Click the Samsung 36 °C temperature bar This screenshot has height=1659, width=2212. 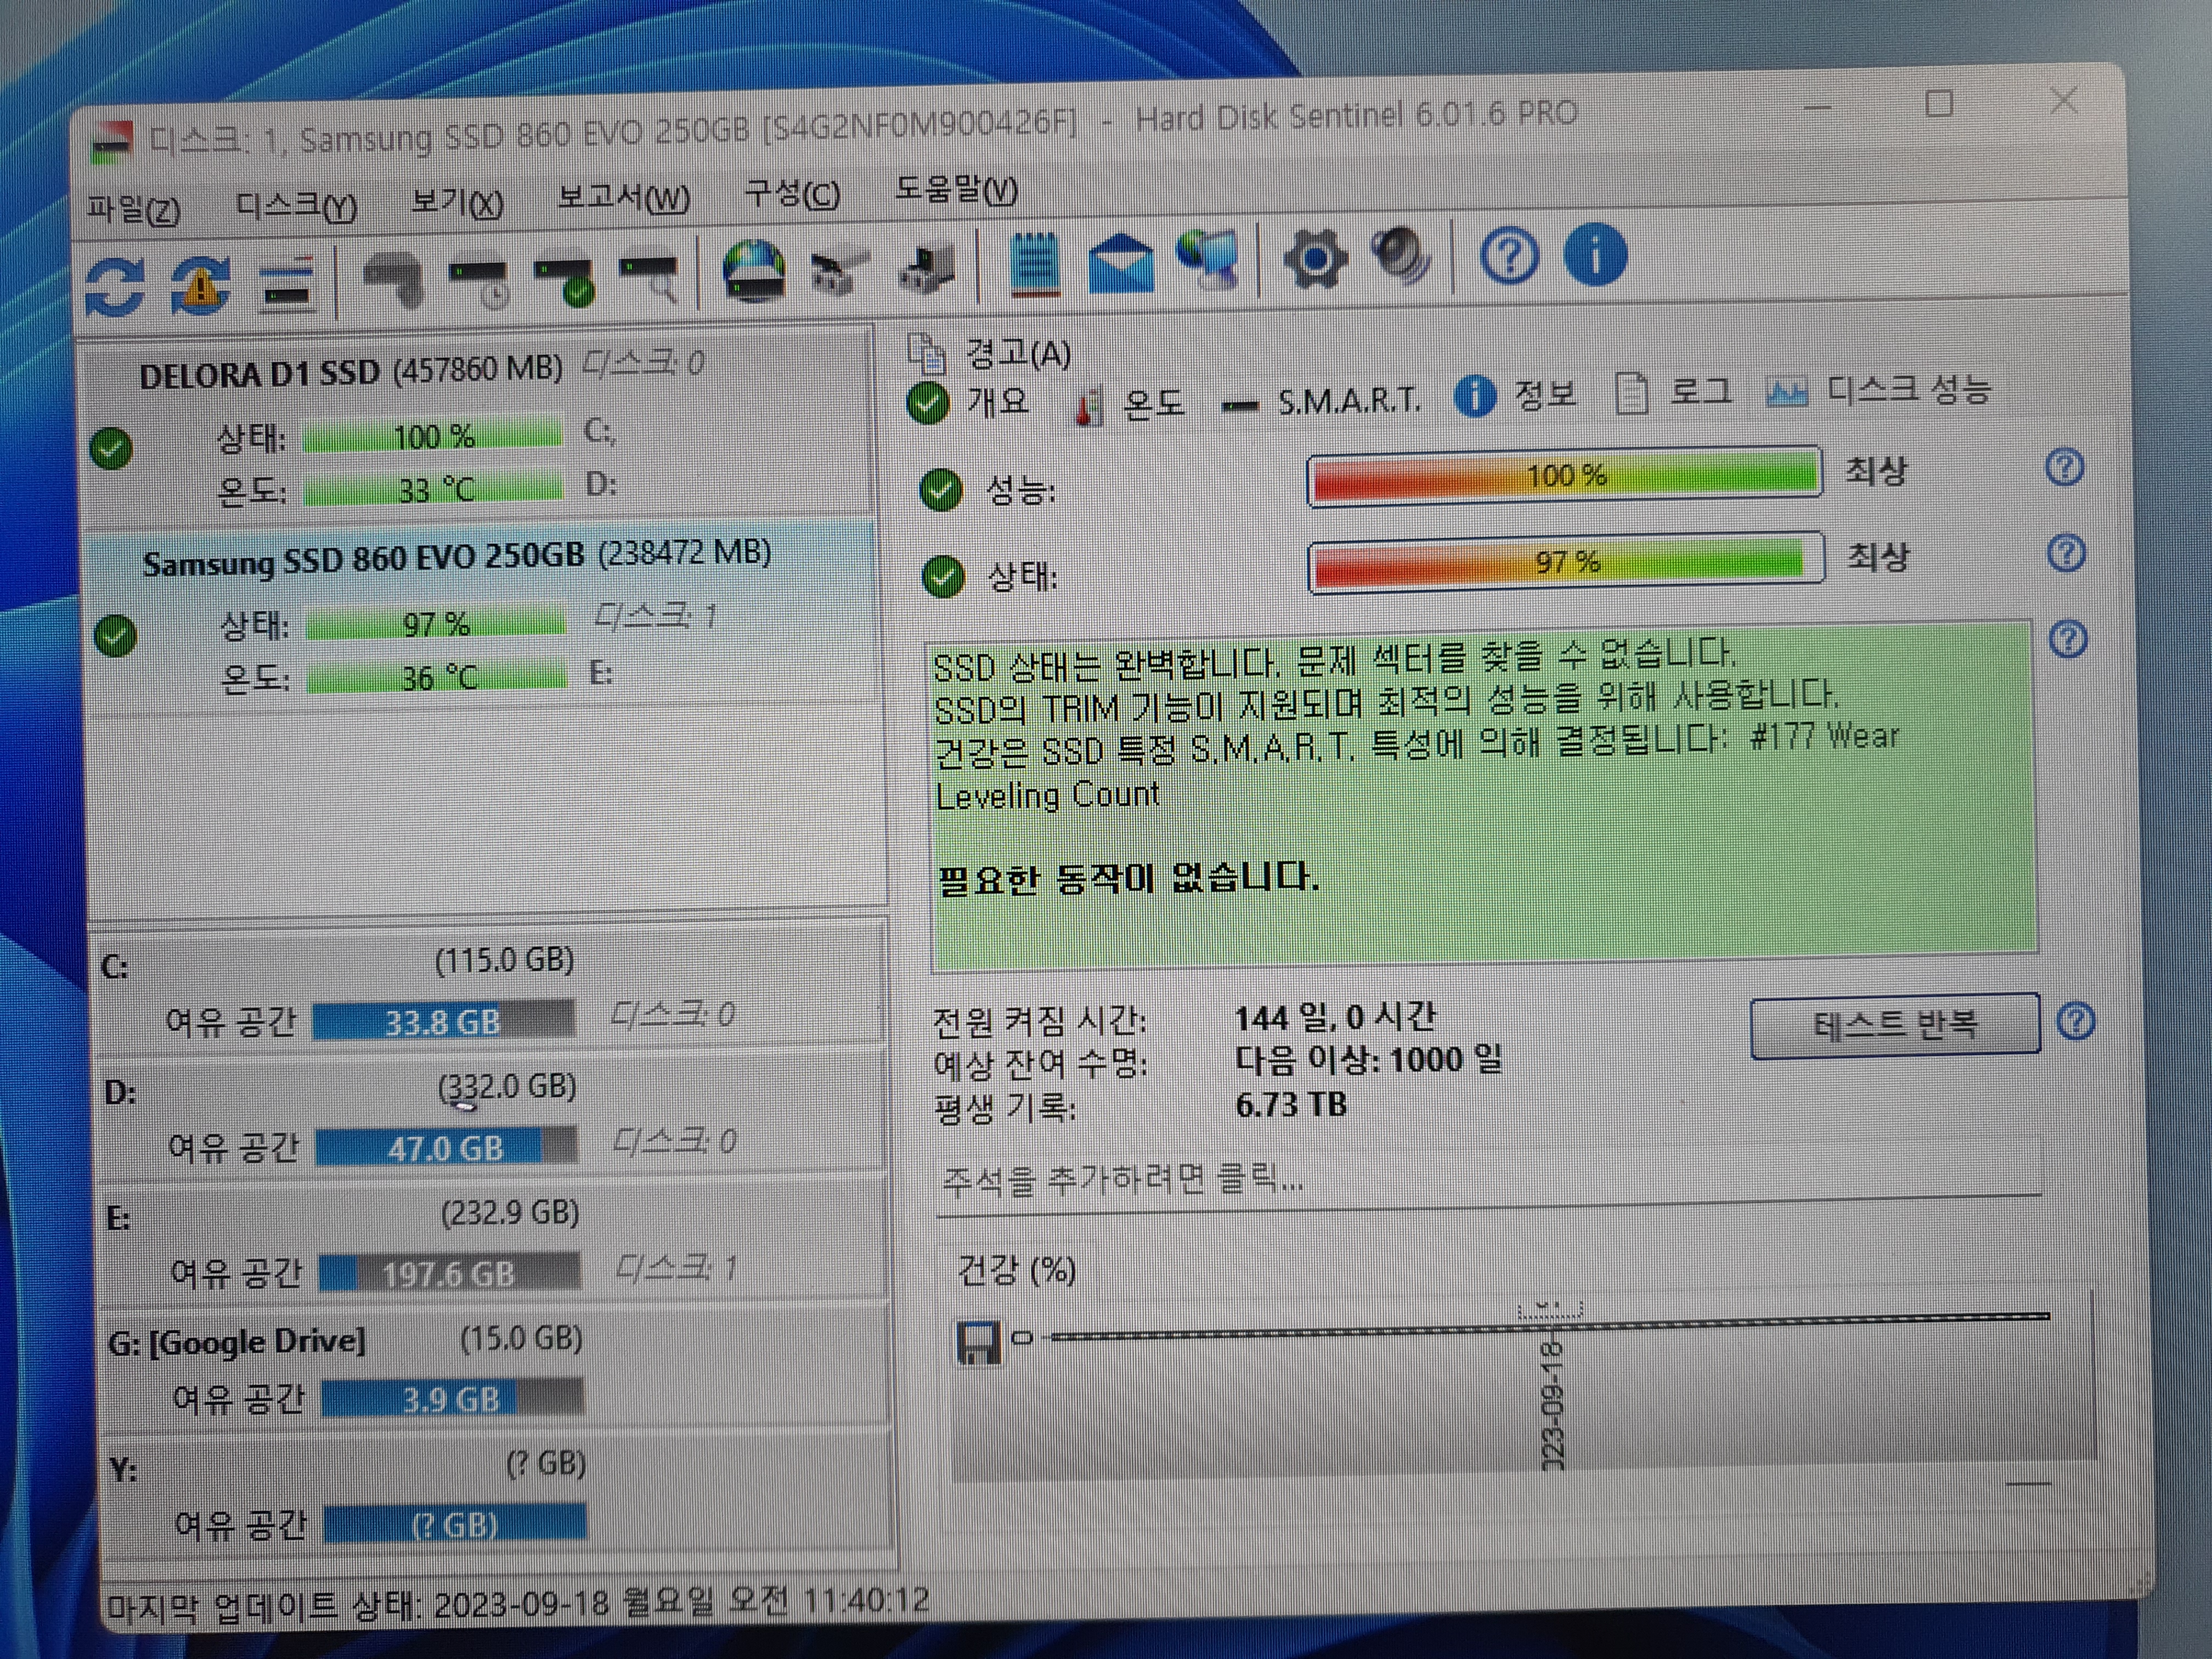pos(436,677)
